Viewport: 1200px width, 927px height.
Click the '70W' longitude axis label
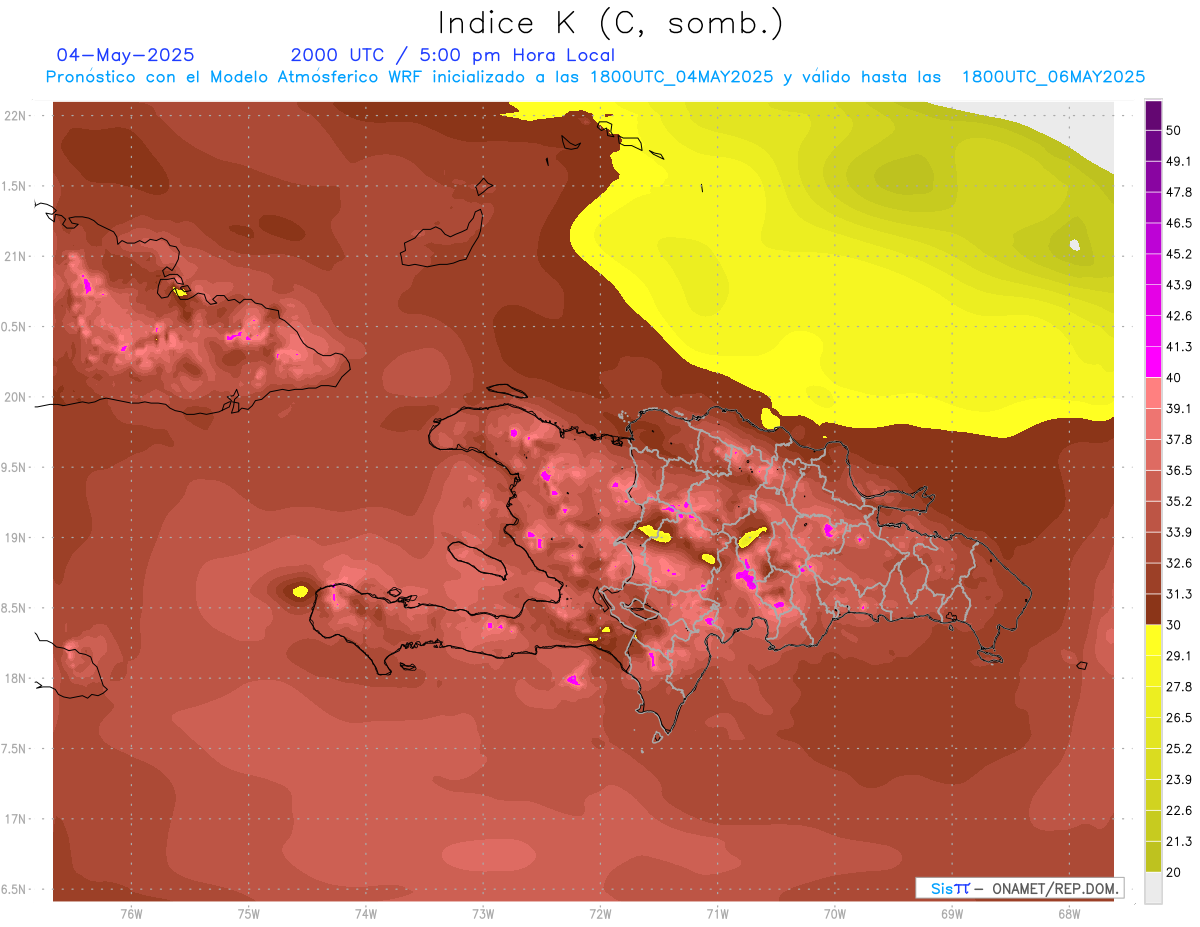click(834, 915)
